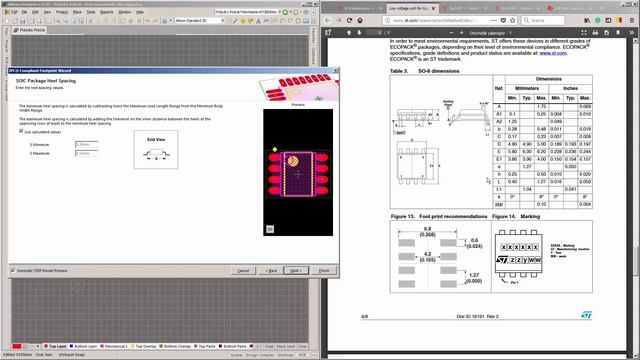
Task: Click the Mask Level button in Altium
Action: [286, 346]
